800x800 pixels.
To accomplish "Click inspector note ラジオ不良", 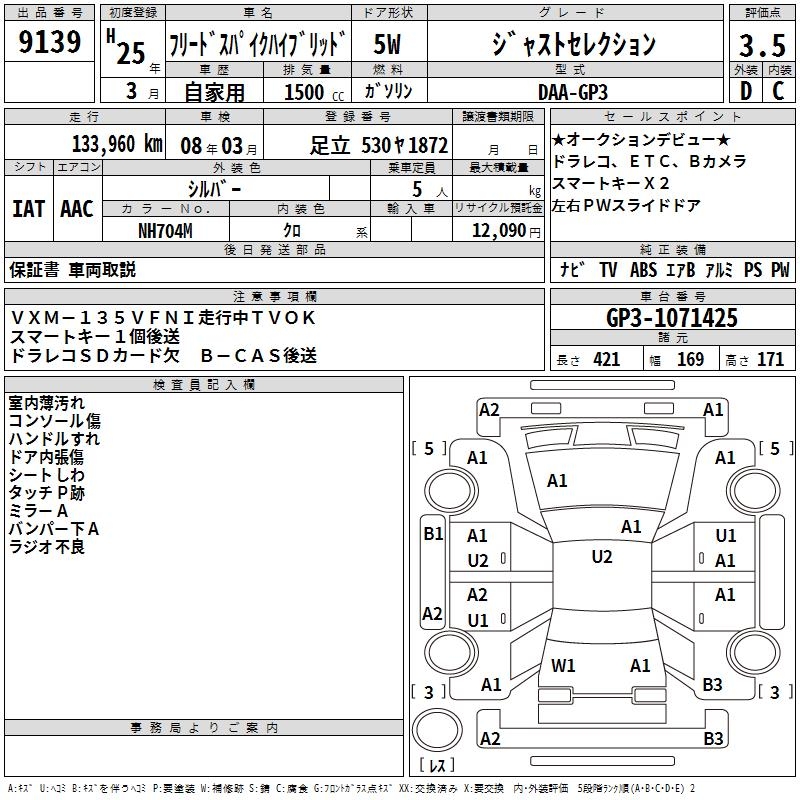I will click(46, 547).
